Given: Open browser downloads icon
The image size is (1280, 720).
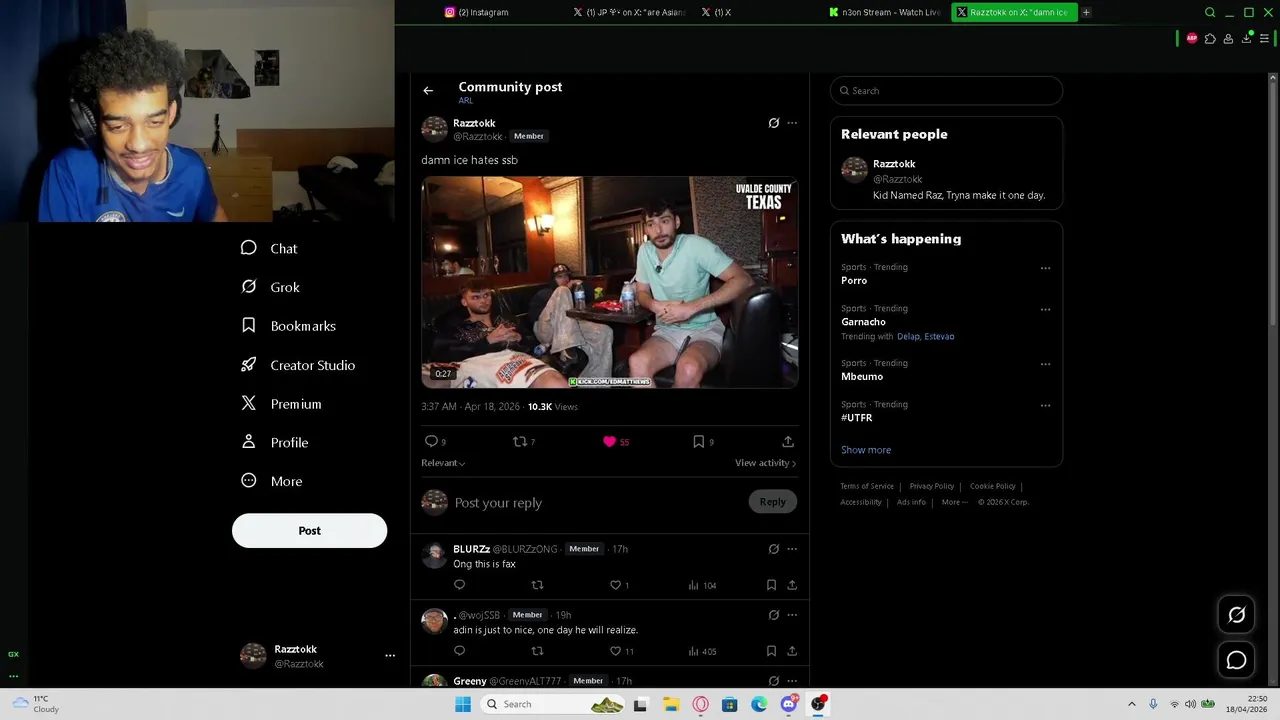Looking at the screenshot, I should [x=1247, y=38].
